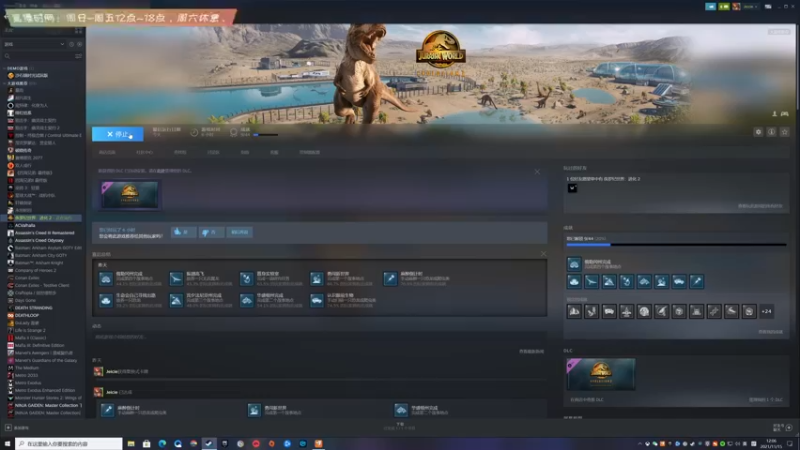This screenshot has width=800, height=450.
Task: Open DLC thumbnail under the DLC notice
Action: (x=130, y=195)
